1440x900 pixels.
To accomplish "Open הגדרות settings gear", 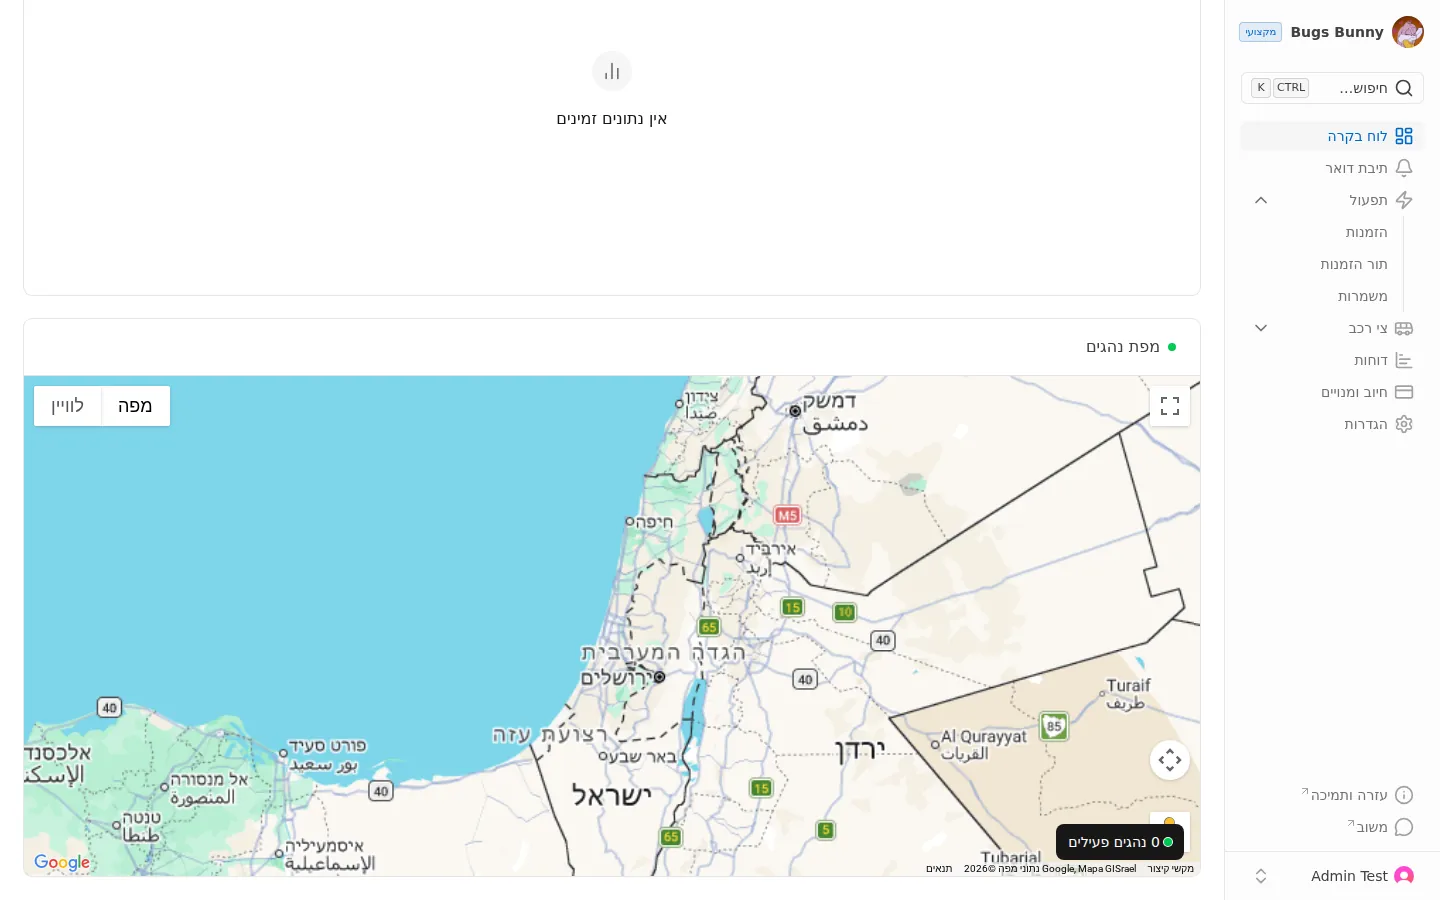I will pos(1404,424).
